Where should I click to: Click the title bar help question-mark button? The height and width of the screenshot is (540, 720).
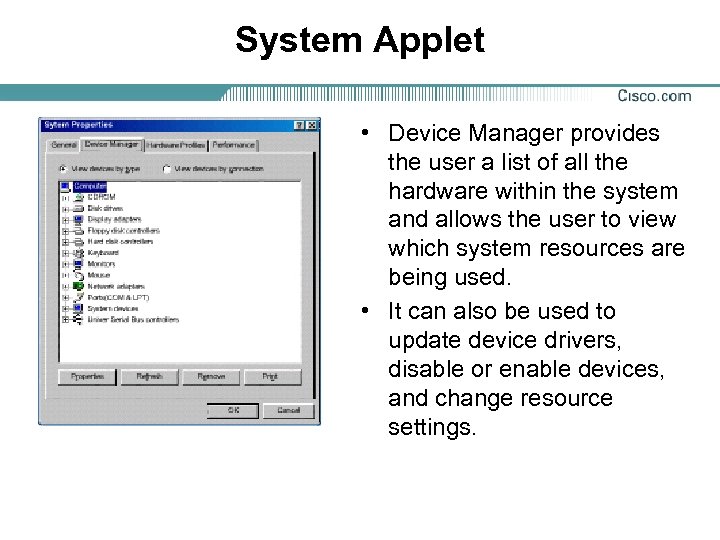point(299,125)
